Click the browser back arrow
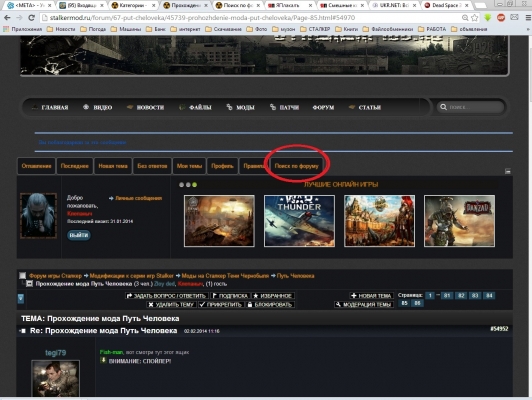 click(7, 18)
